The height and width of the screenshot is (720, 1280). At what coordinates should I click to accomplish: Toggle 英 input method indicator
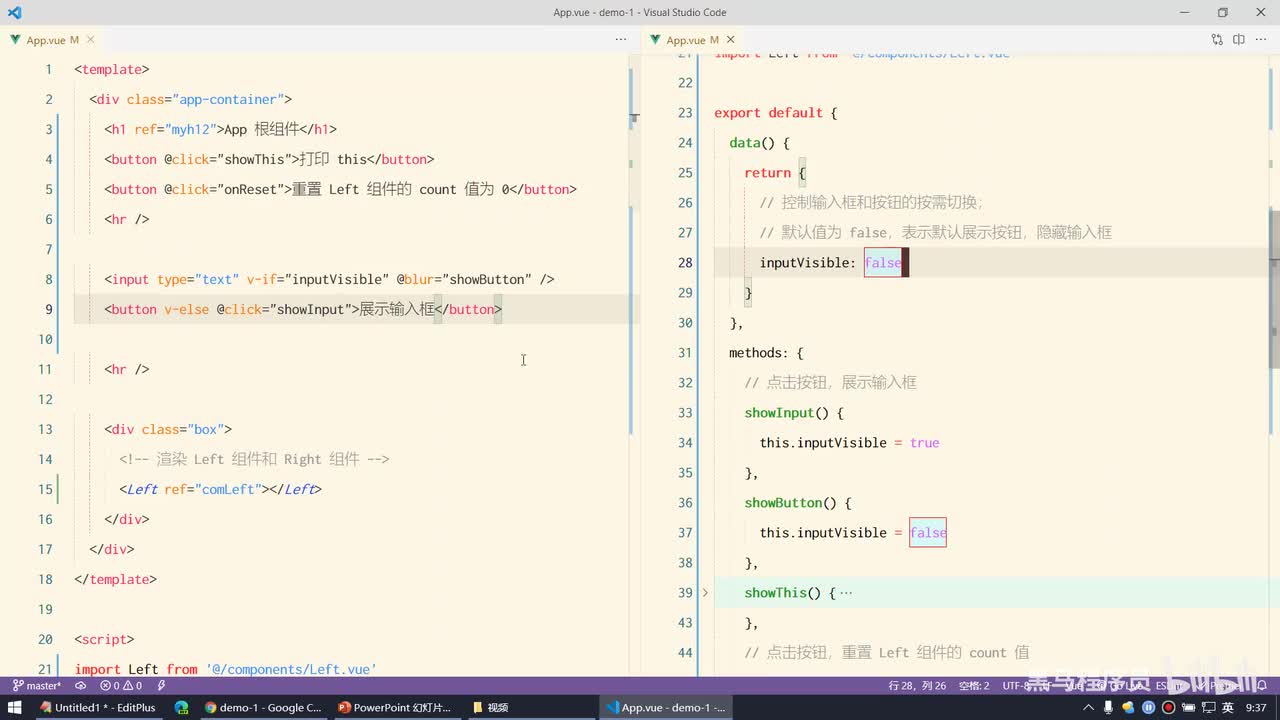point(1227,707)
